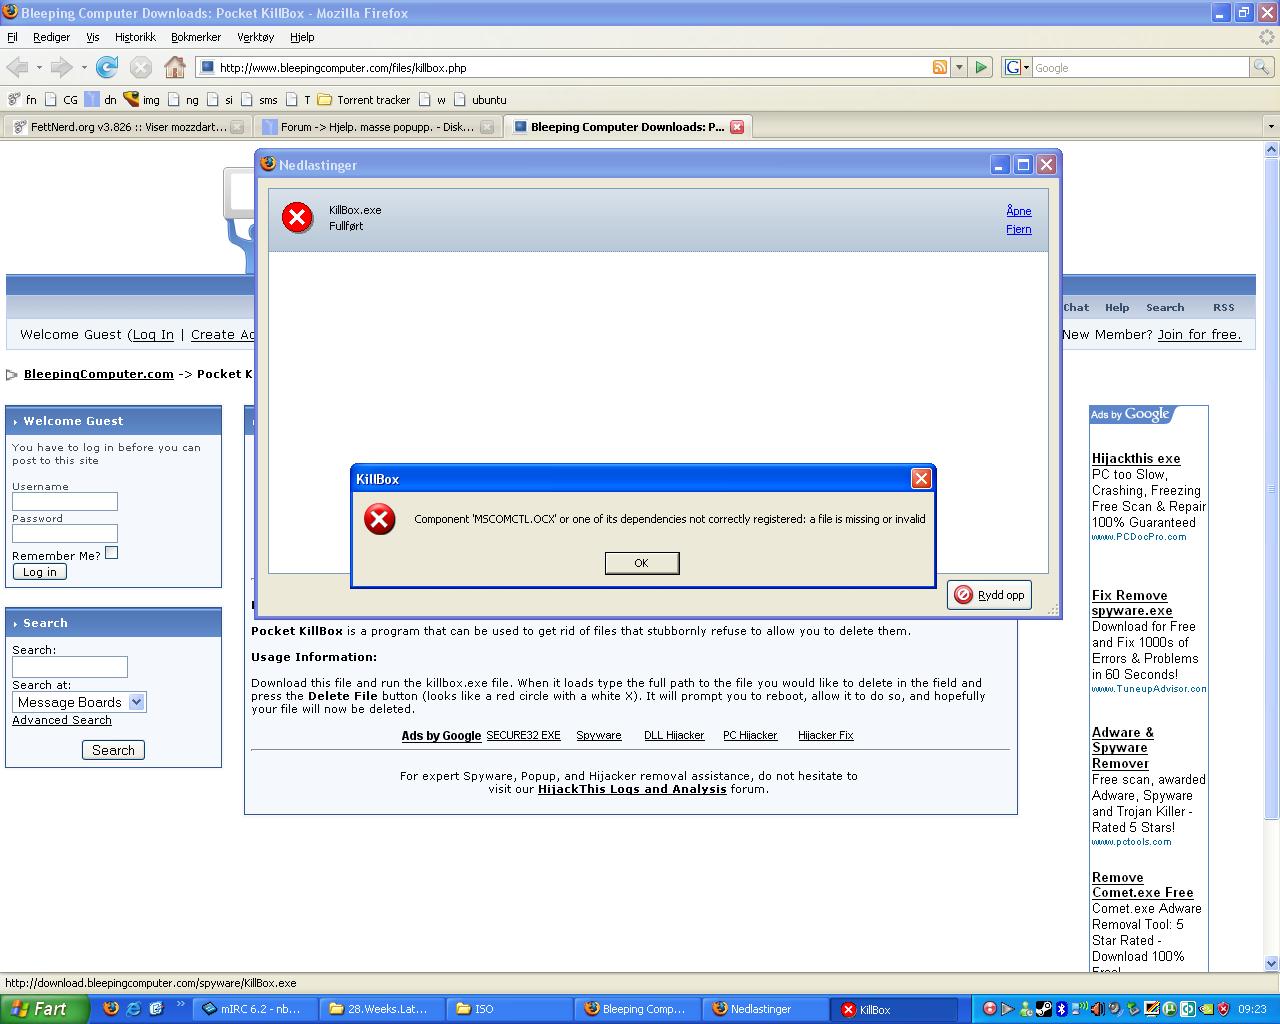Viewport: 1280px width, 1024px height.
Task: Reload the page with the refresh icon
Action: point(107,67)
